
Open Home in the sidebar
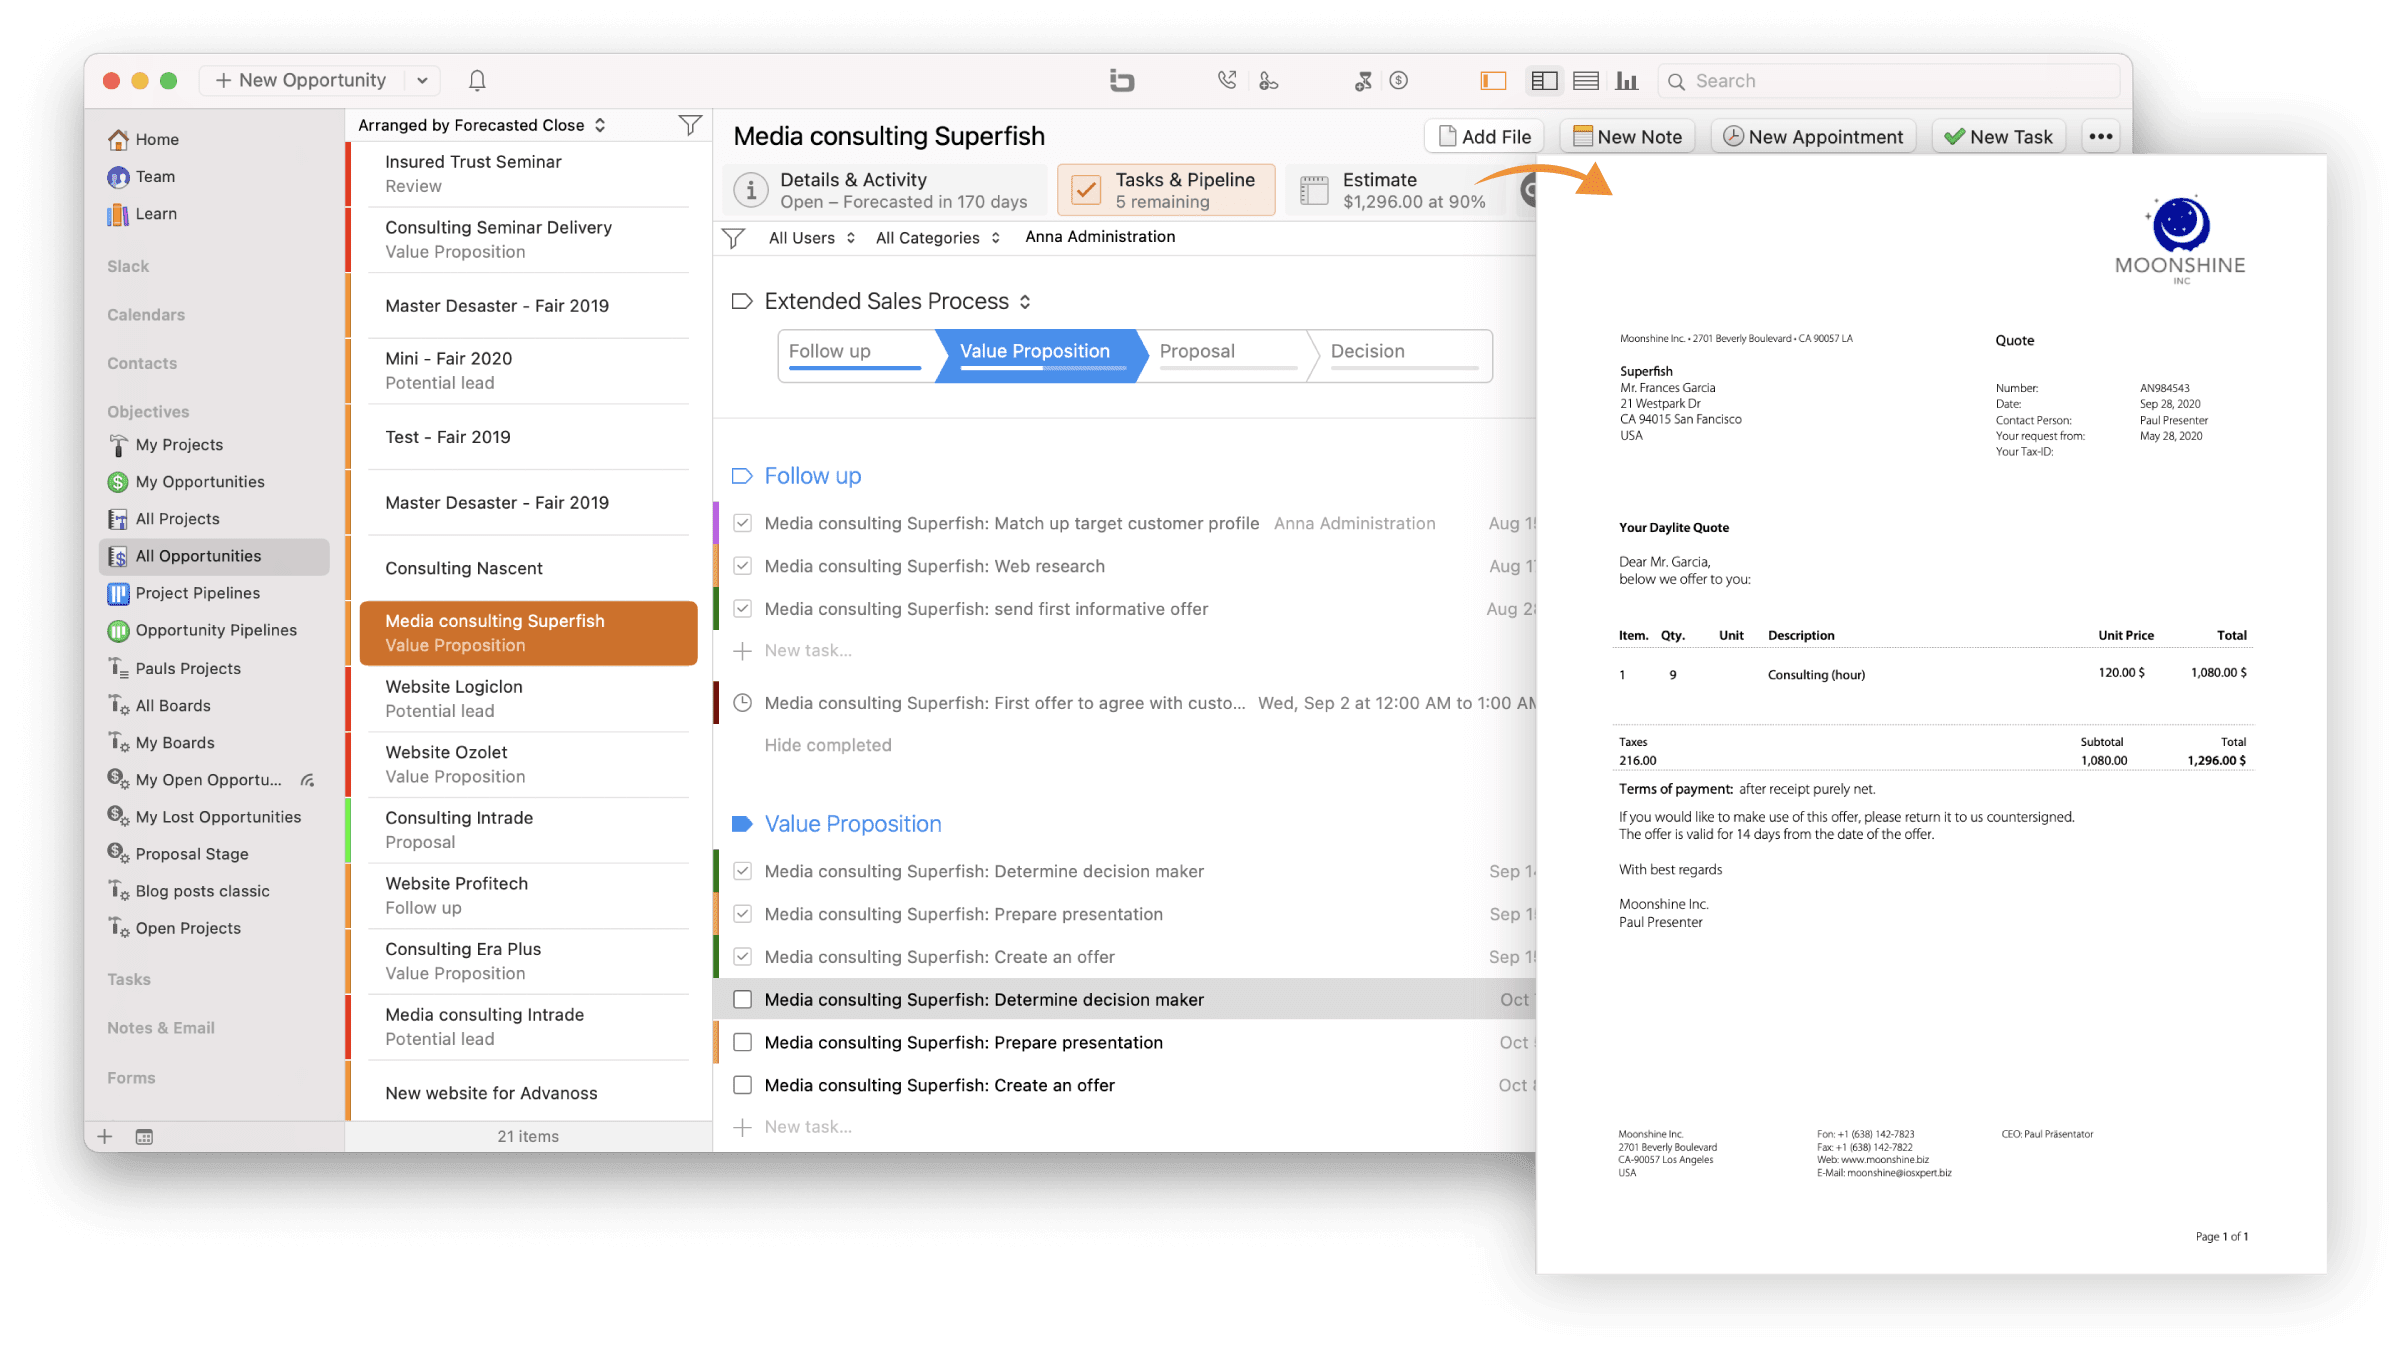[x=144, y=139]
